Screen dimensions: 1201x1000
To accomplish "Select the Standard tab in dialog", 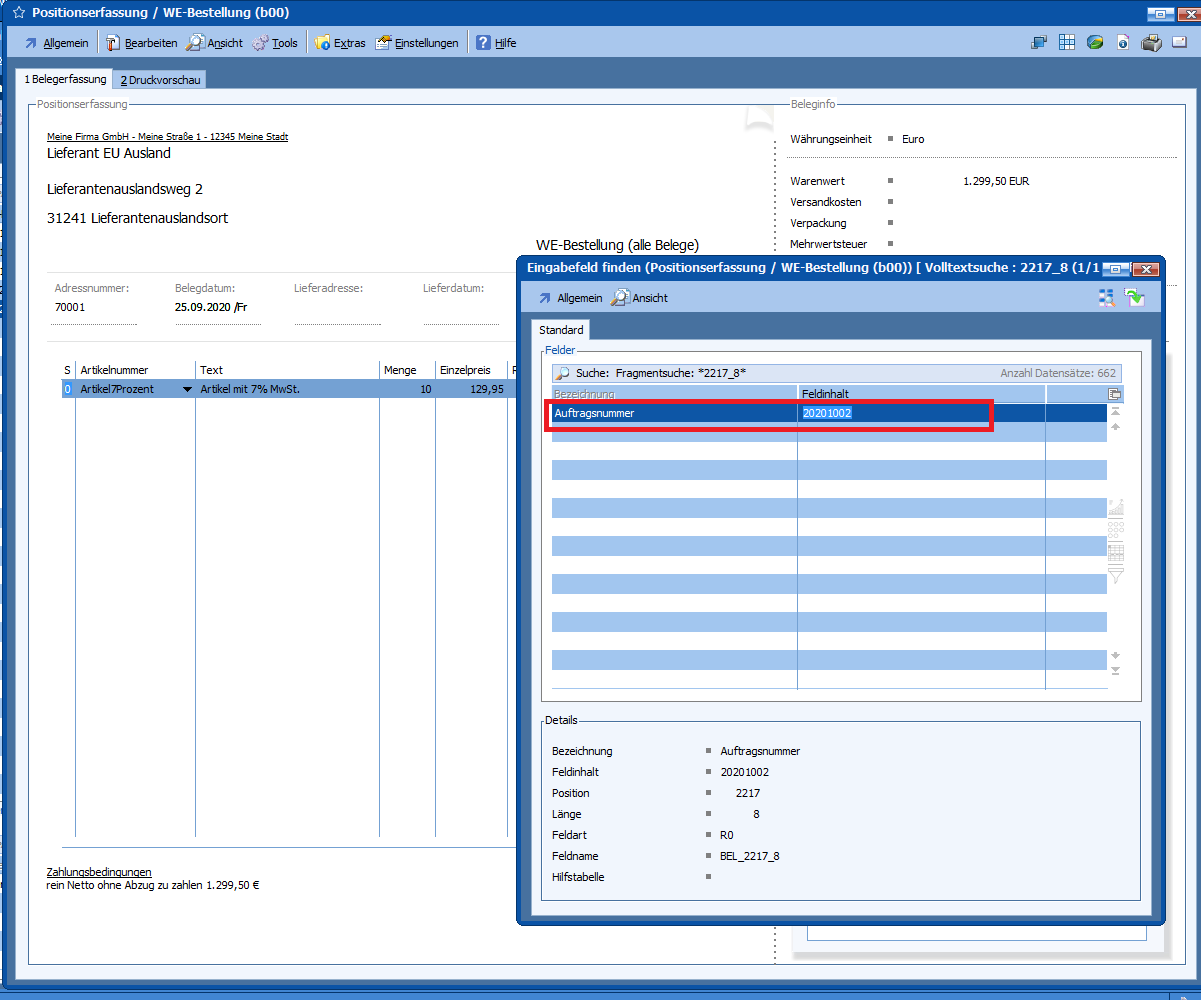I will pos(561,330).
